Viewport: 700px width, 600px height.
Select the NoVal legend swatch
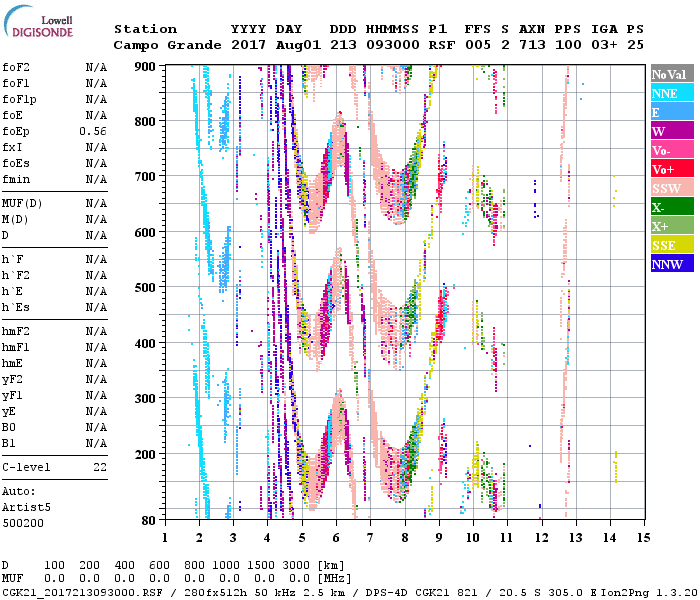tap(670, 75)
